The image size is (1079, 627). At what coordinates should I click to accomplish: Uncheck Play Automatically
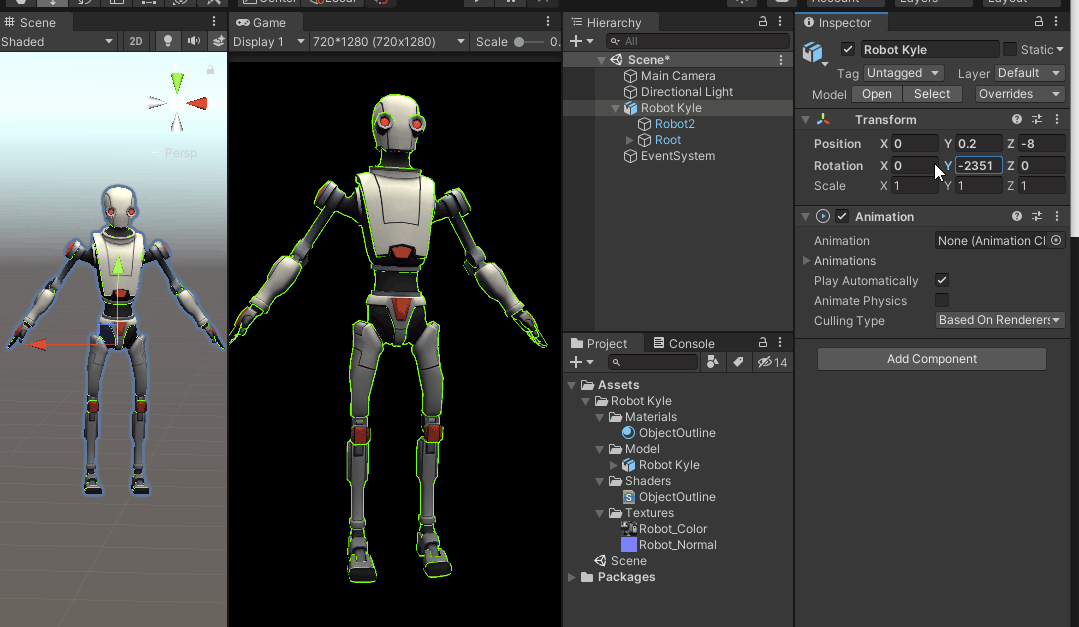coord(942,281)
